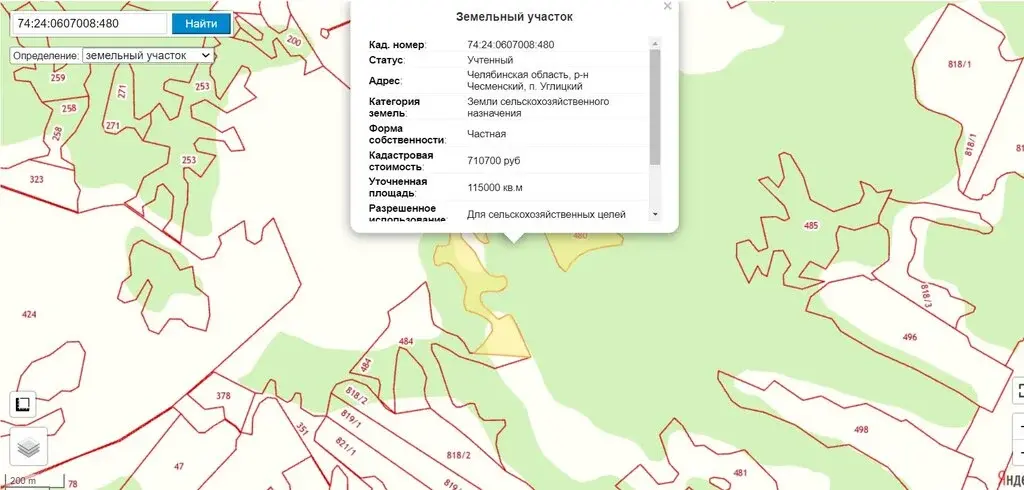Click the Определение label text
This screenshot has width=1024, height=490.
45,56
